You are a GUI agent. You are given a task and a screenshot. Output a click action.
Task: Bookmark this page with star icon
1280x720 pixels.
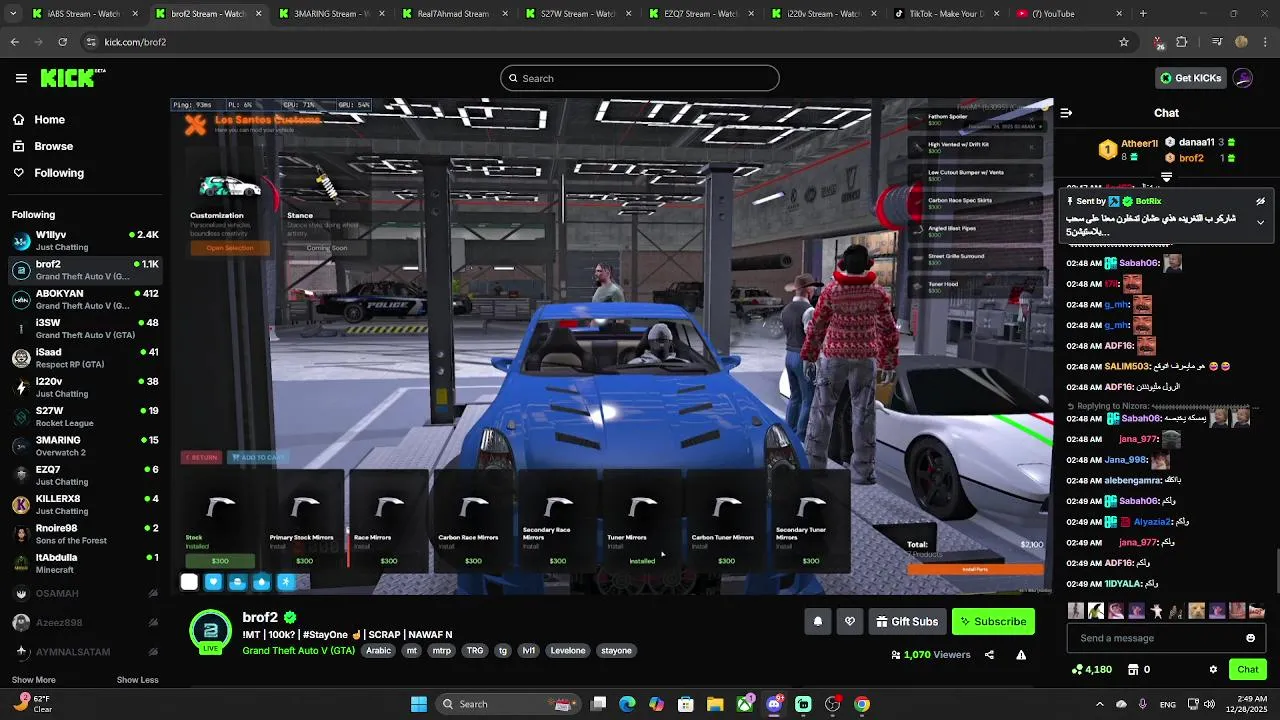click(x=1124, y=42)
